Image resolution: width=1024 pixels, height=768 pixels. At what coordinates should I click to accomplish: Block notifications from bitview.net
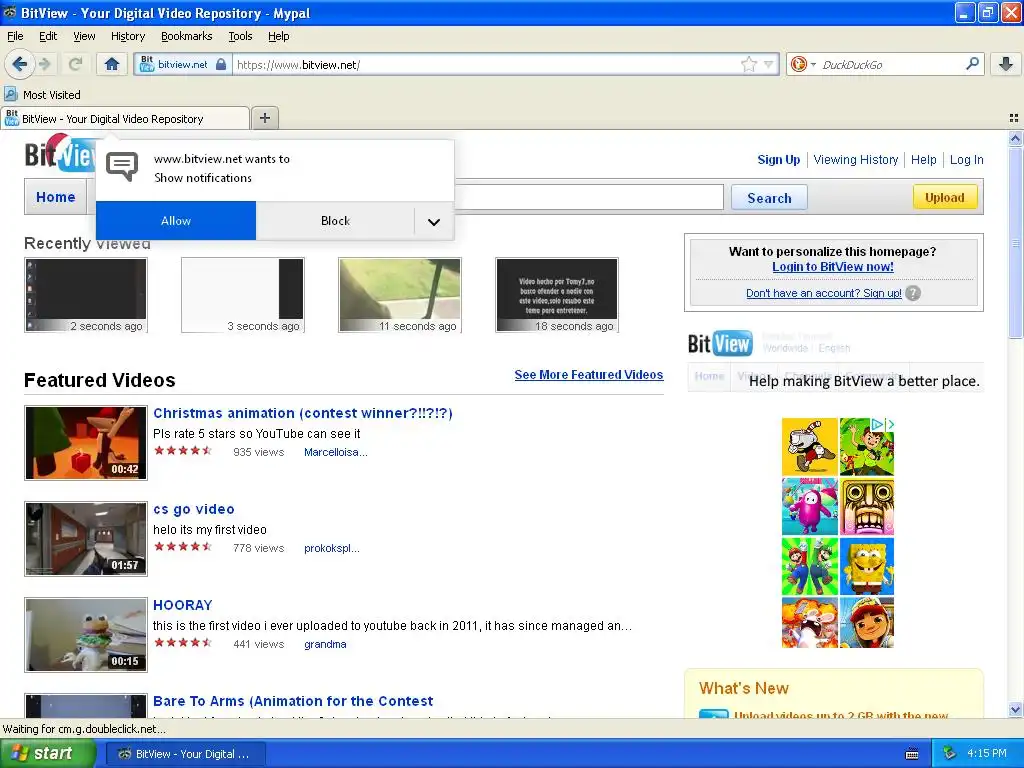tap(335, 221)
